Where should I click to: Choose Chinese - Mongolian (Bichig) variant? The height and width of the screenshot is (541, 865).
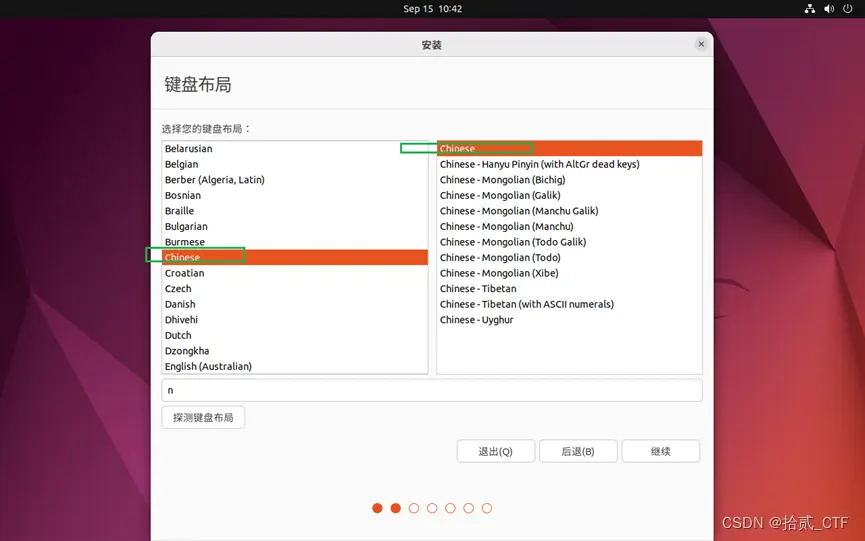click(569, 180)
